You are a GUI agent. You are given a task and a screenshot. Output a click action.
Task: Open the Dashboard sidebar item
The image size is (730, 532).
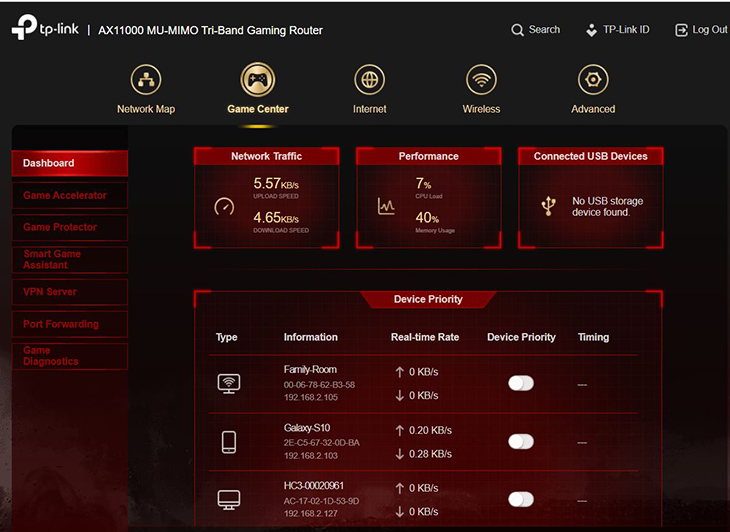coord(70,163)
